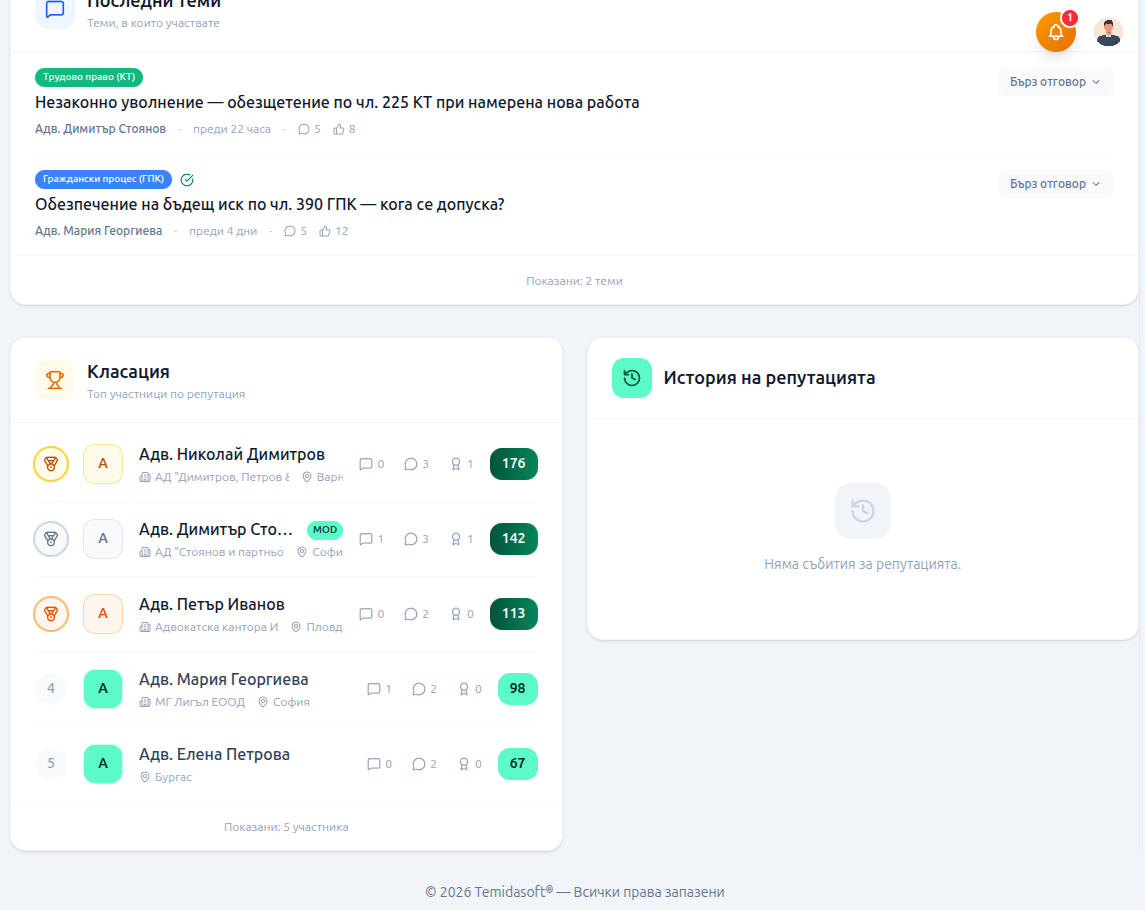Open Адв. Николай Димитров's profile
This screenshot has height=910, width=1145.
point(232,455)
